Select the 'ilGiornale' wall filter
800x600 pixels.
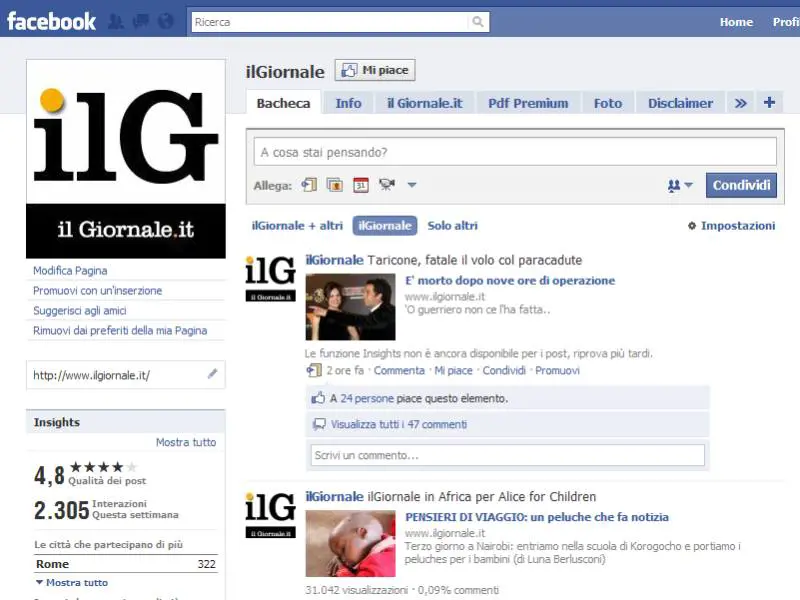point(385,226)
